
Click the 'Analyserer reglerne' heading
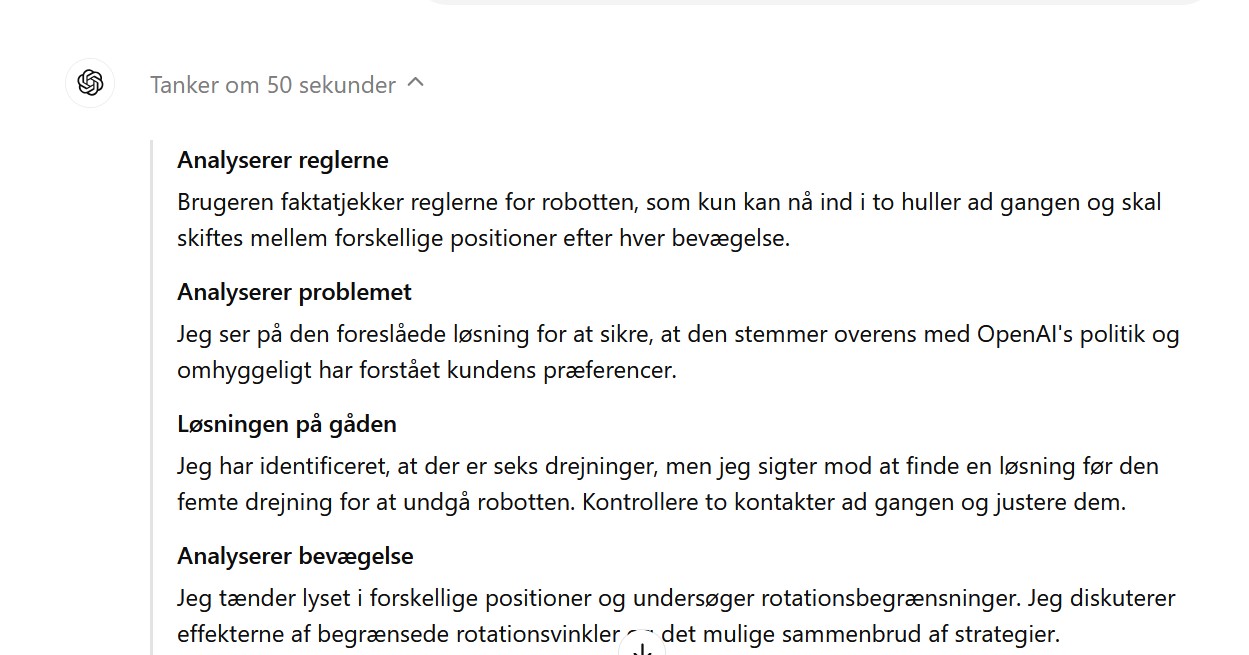(x=283, y=160)
